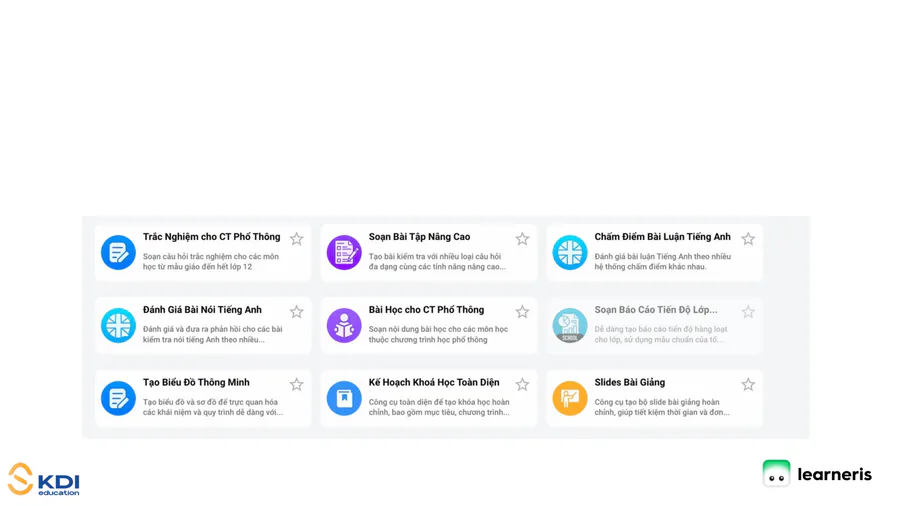Click the Bài Học cho CT Phổ Thông icon
This screenshot has width=900, height=506.
click(344, 326)
